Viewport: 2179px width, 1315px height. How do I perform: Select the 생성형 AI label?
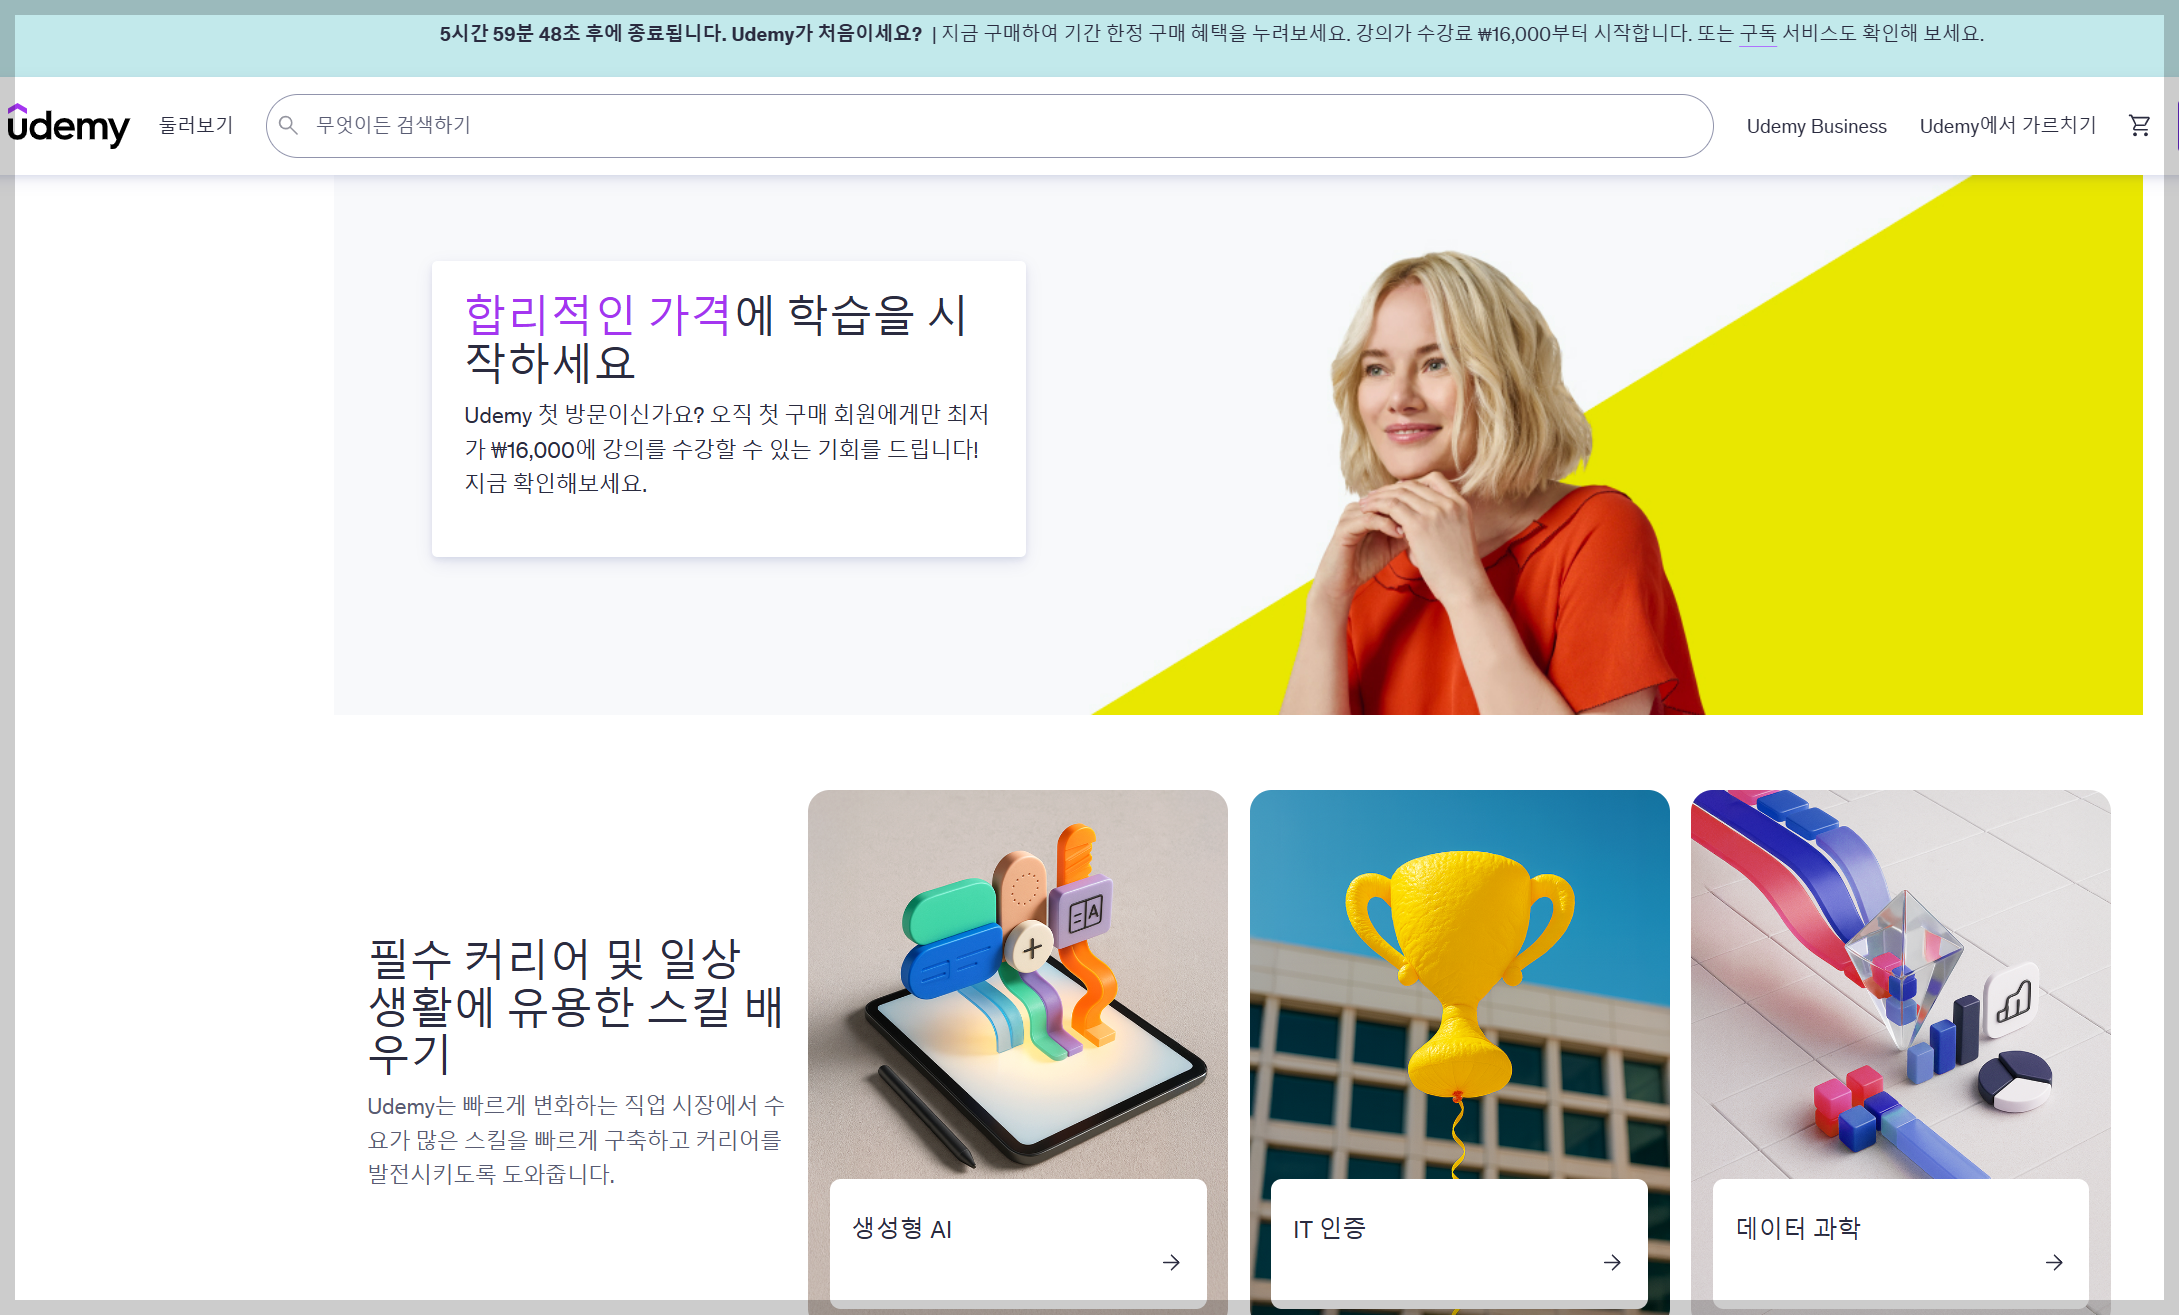click(902, 1228)
